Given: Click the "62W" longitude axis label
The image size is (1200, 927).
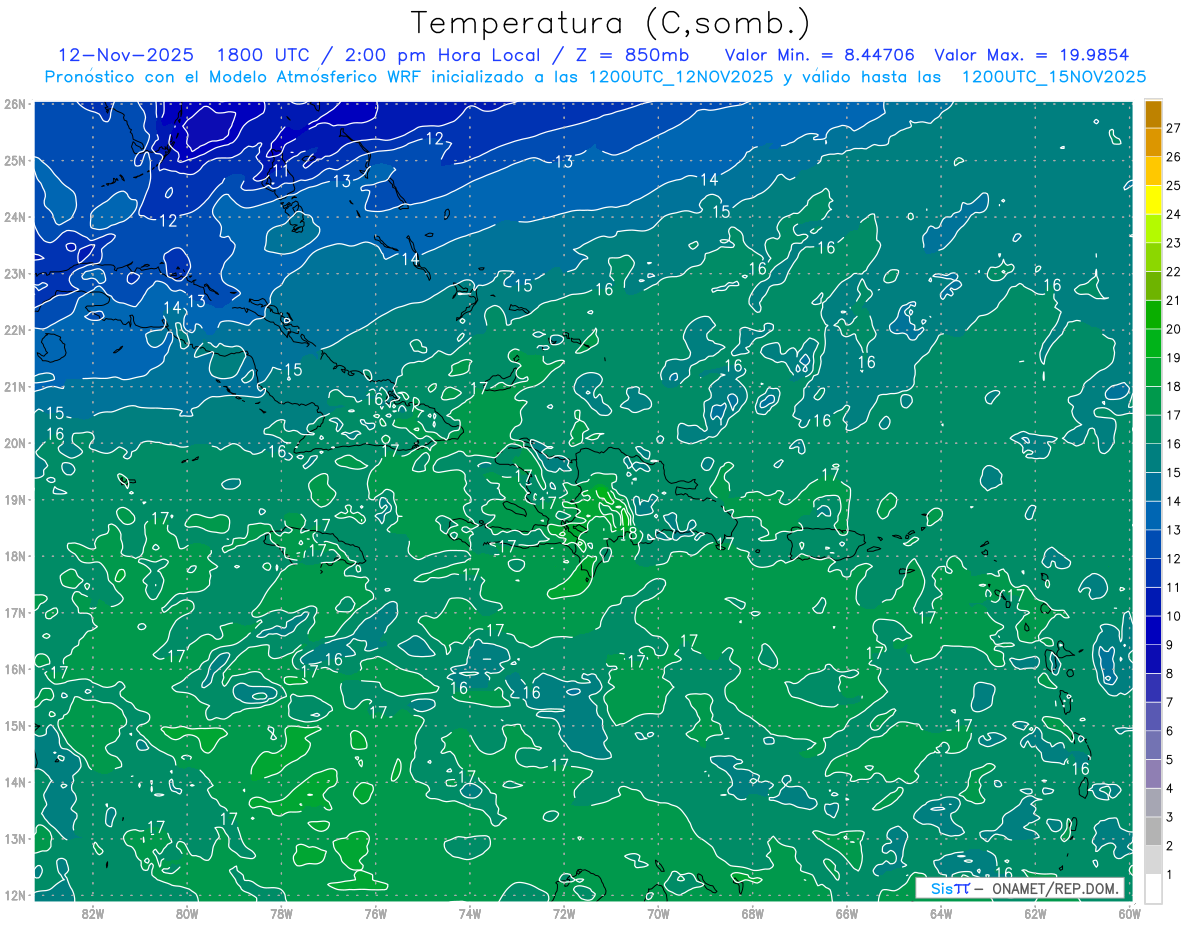Looking at the screenshot, I should [1035, 913].
